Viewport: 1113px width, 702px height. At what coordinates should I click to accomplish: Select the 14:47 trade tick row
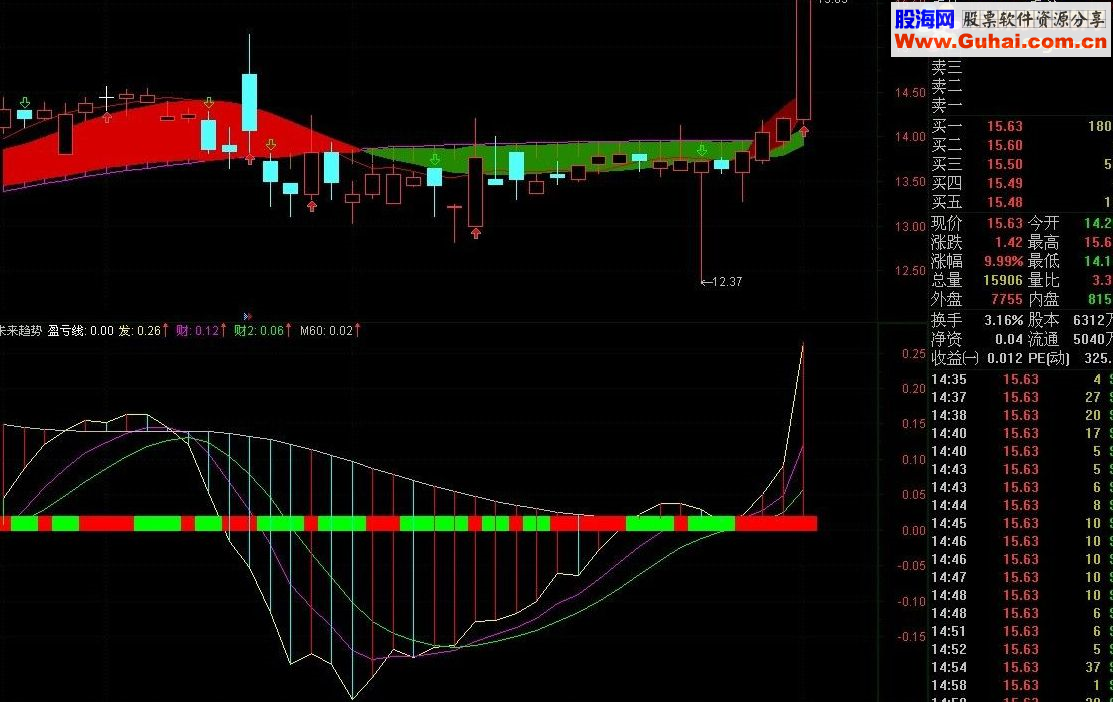pyautogui.click(x=1021, y=577)
